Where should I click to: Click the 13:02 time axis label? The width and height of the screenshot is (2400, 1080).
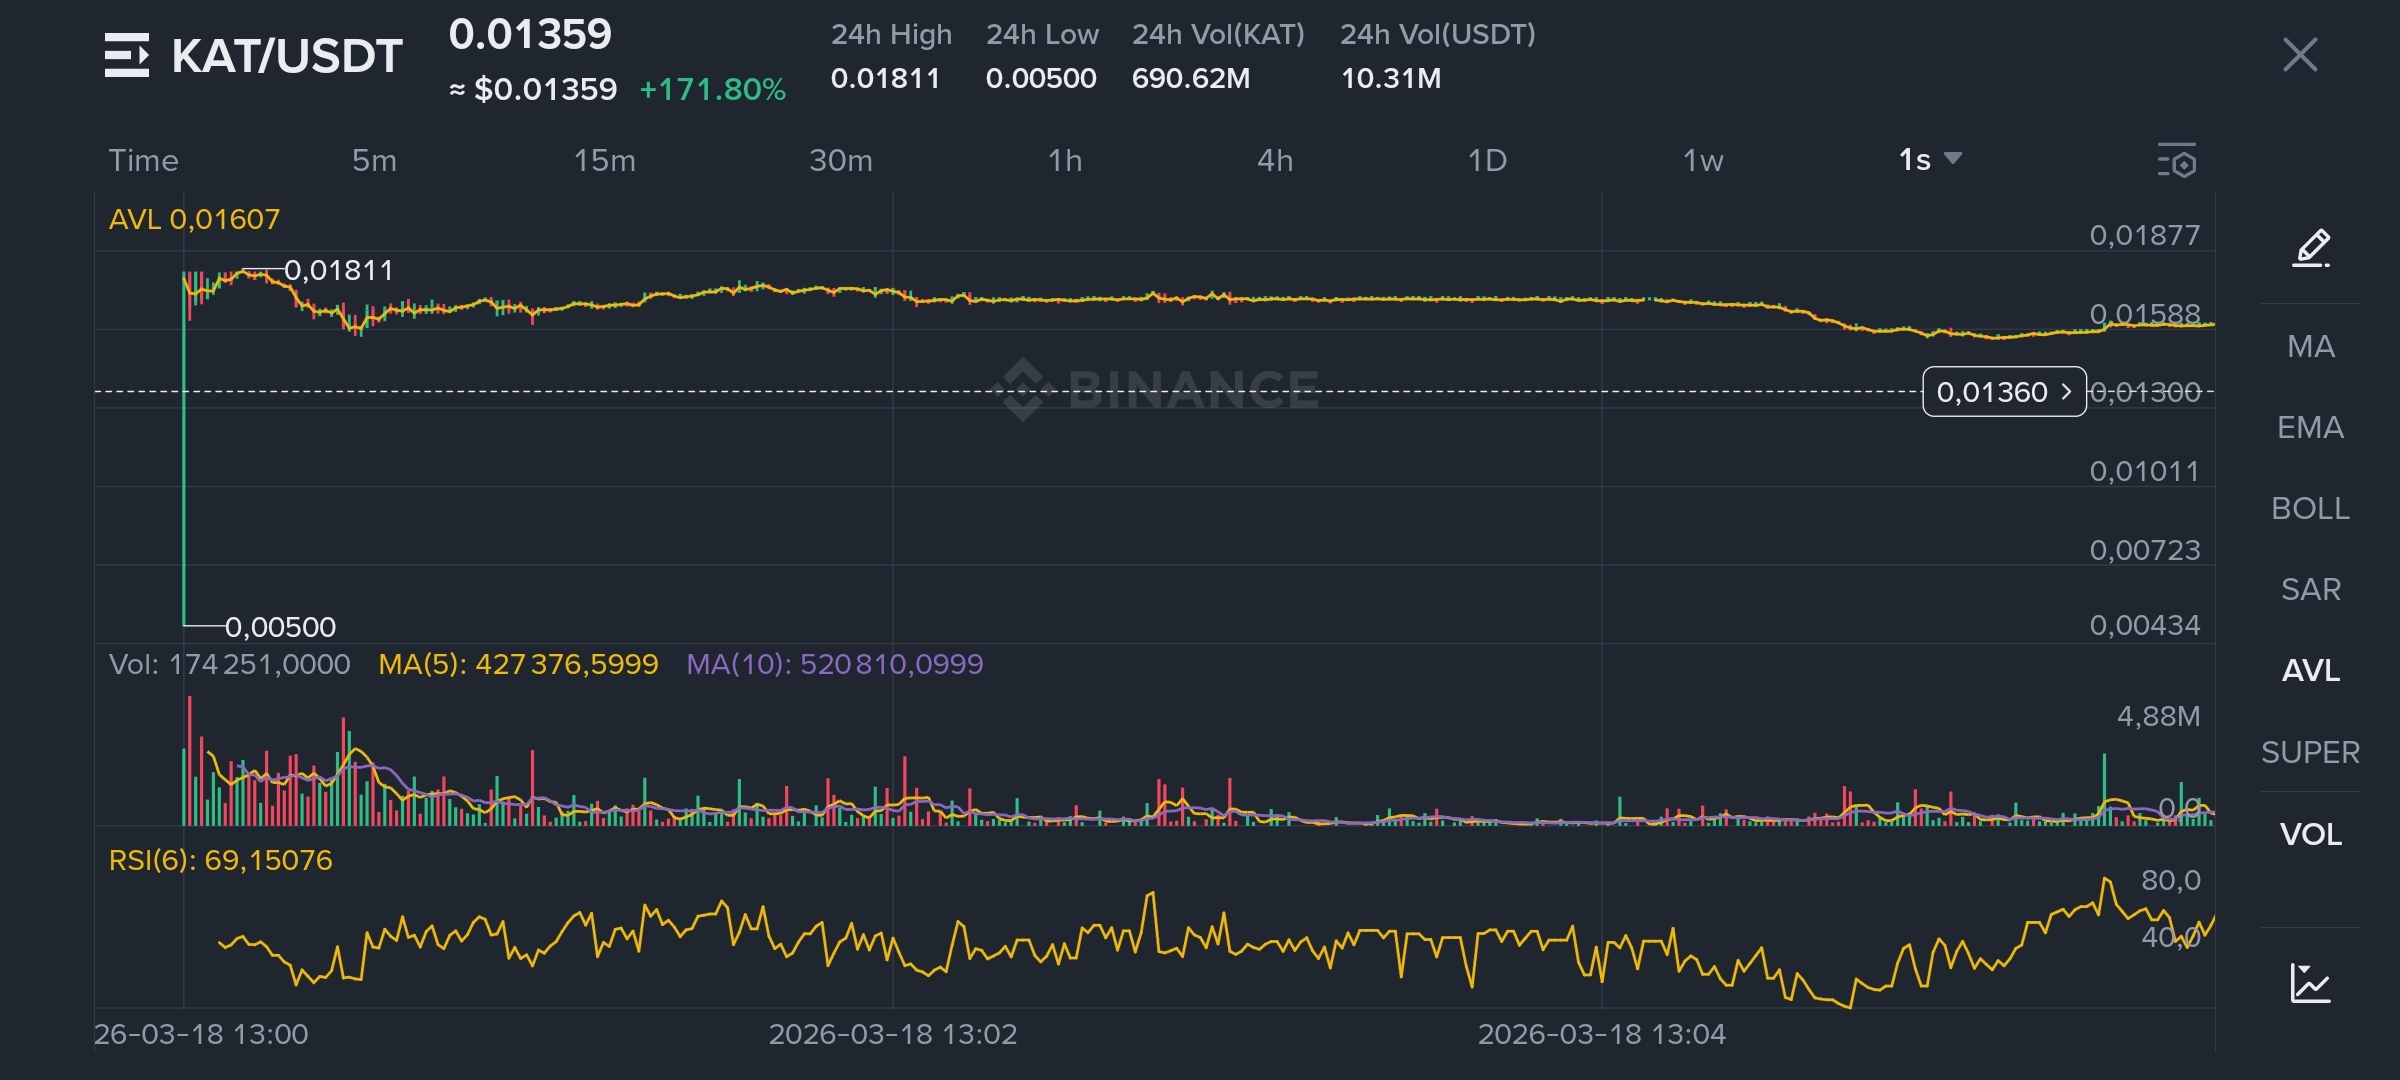(892, 1034)
